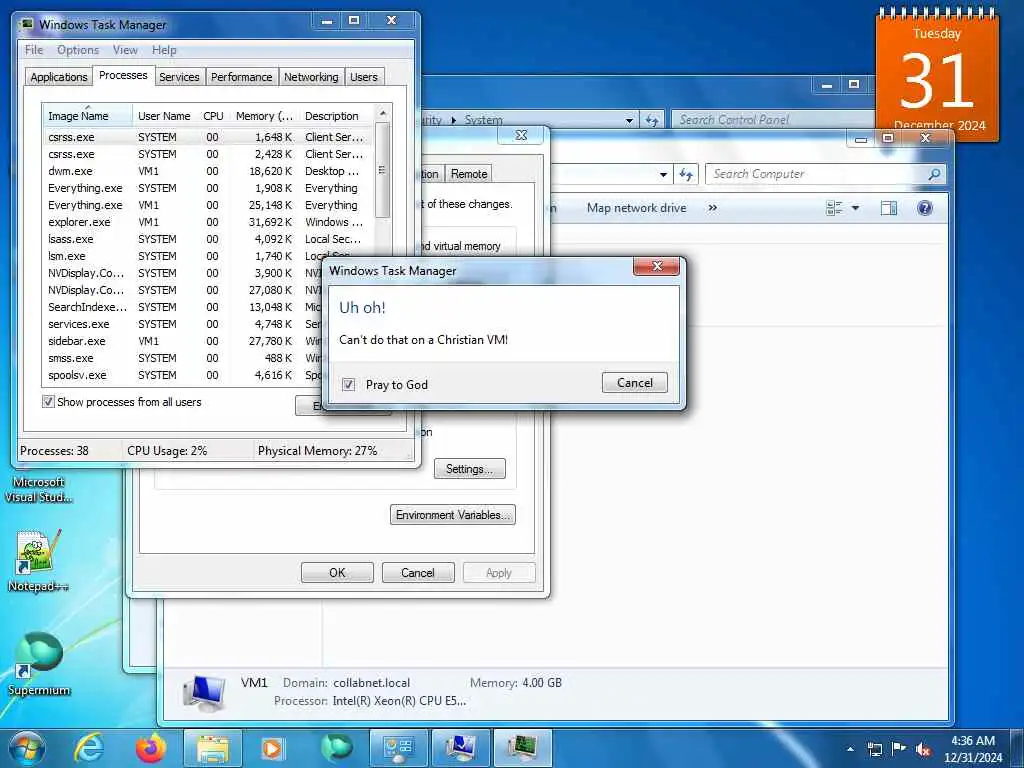Open the Supermium desktop shortcut
Screen dimensions: 1024x768
coord(38,664)
